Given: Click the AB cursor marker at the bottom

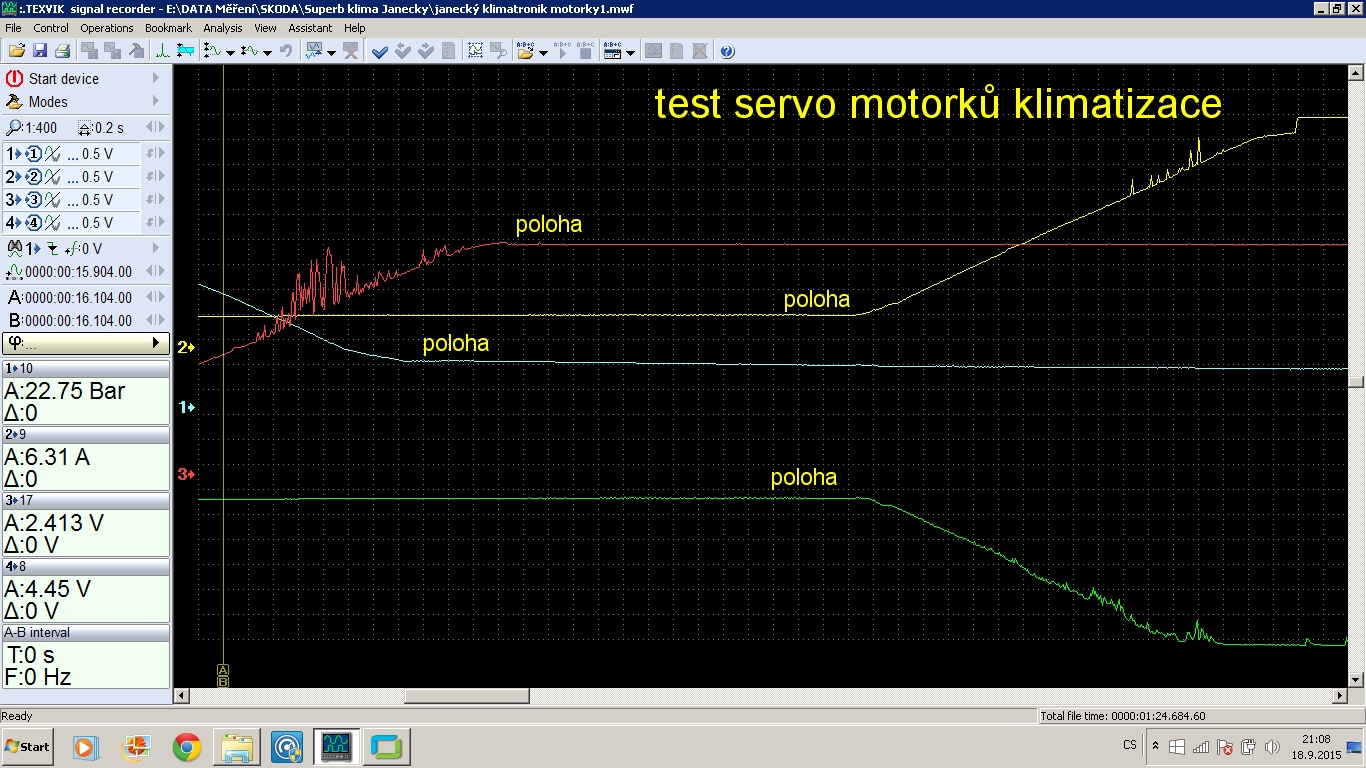Looking at the screenshot, I should tap(223, 675).
